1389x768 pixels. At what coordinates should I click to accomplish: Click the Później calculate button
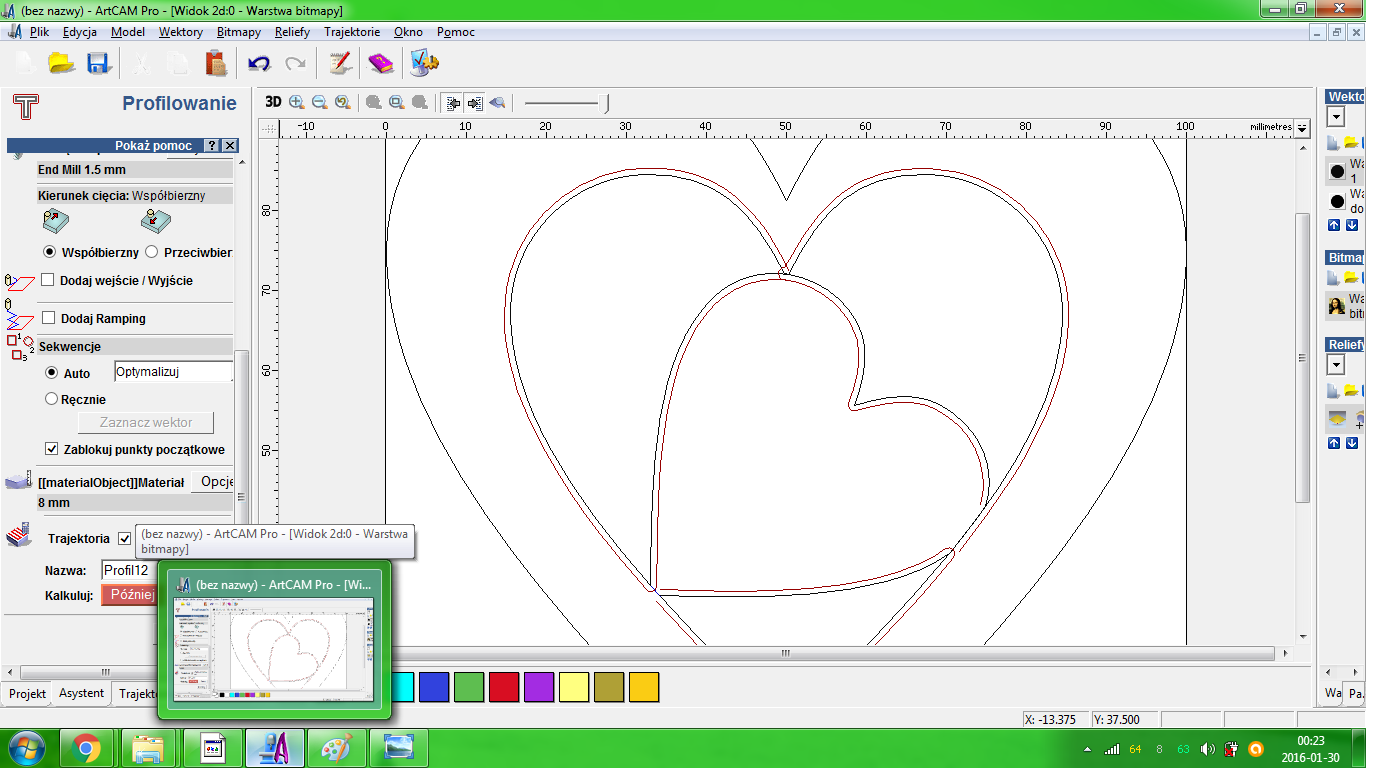[130, 595]
